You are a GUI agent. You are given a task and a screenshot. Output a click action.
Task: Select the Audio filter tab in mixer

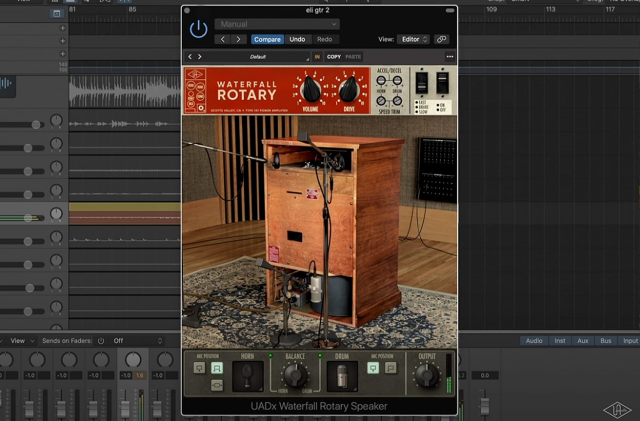coord(536,341)
